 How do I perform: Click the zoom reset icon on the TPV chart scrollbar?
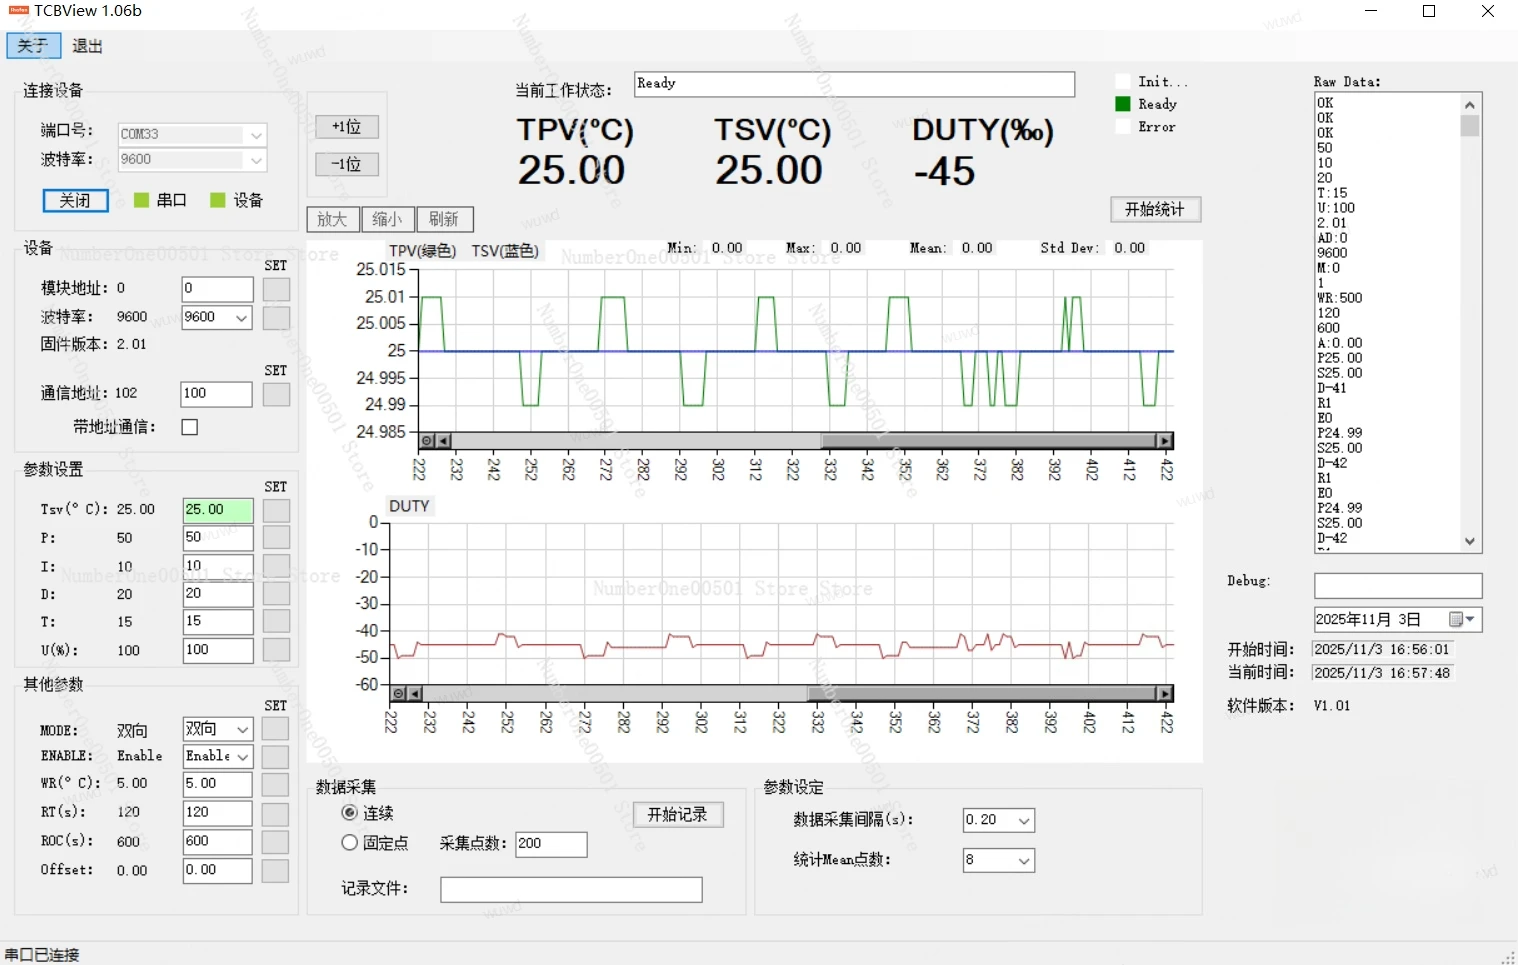click(427, 441)
